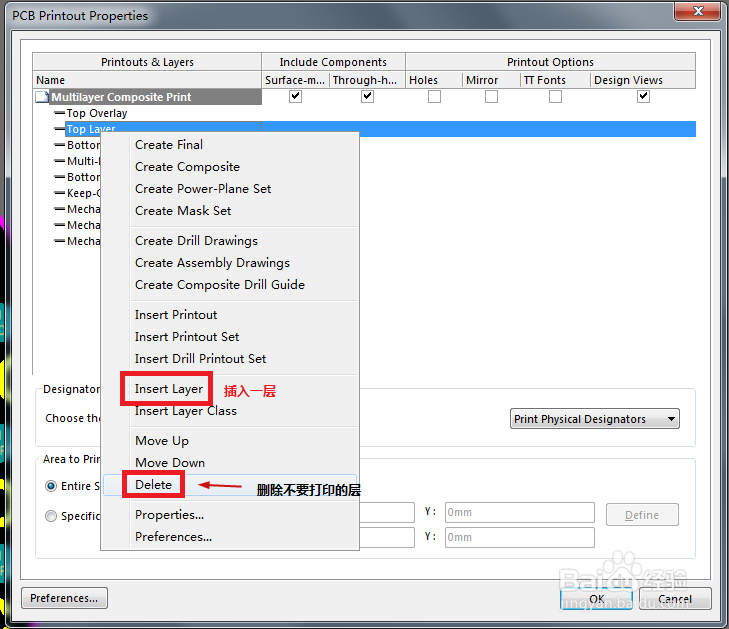Close the PCB Printout Properties dialog
Image resolution: width=729 pixels, height=629 pixels.
(697, 11)
